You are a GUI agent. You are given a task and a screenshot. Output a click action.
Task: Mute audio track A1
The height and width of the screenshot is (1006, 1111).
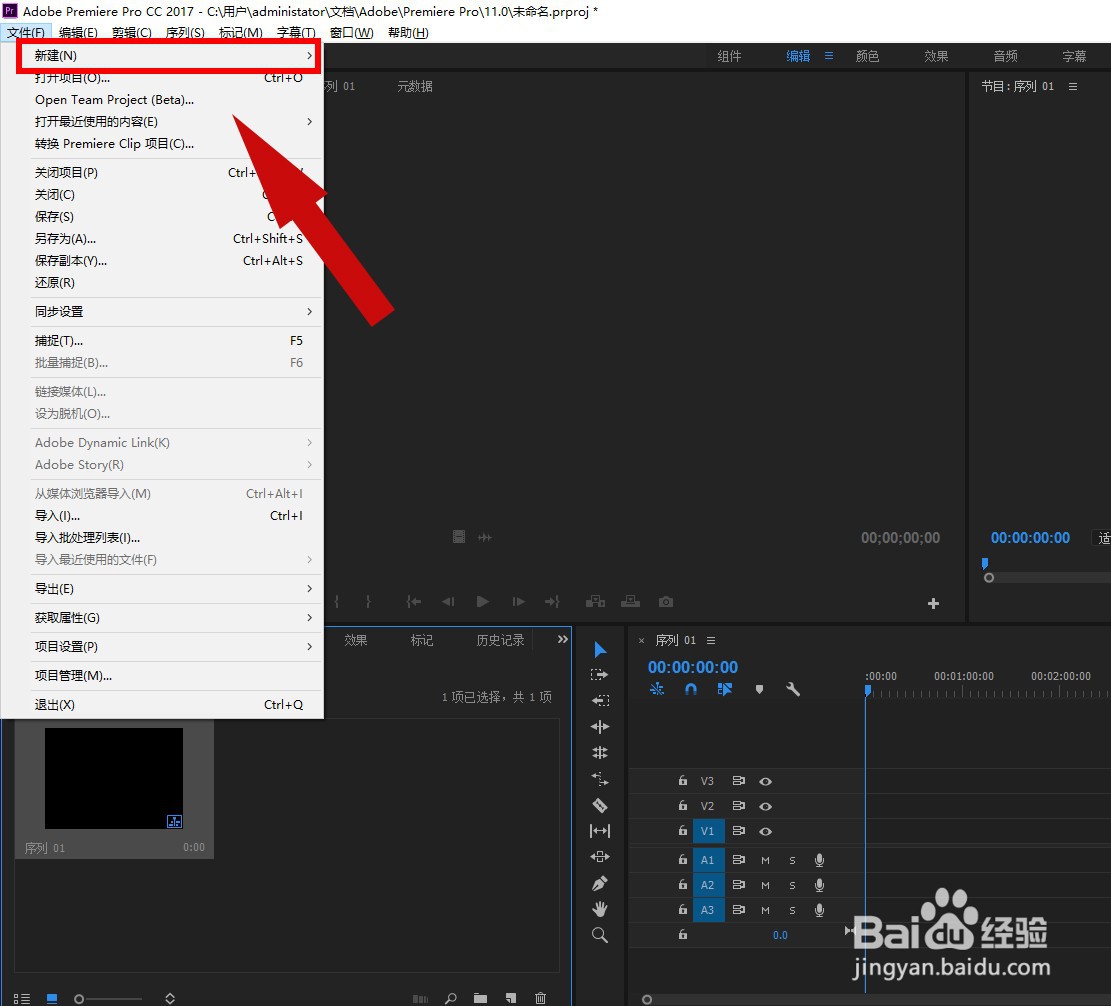765,860
